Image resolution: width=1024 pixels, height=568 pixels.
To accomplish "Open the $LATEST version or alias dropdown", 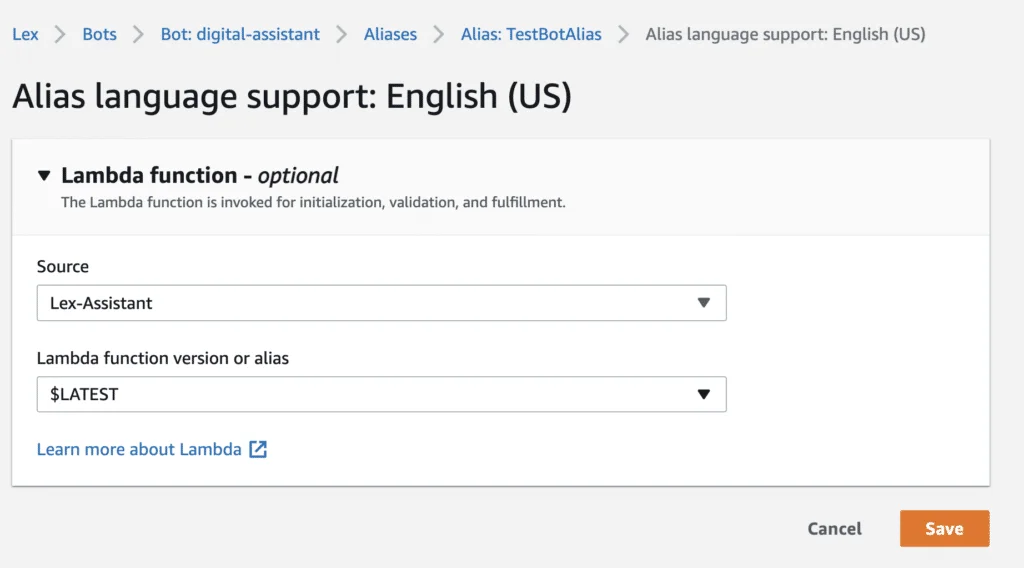I will tap(381, 394).
